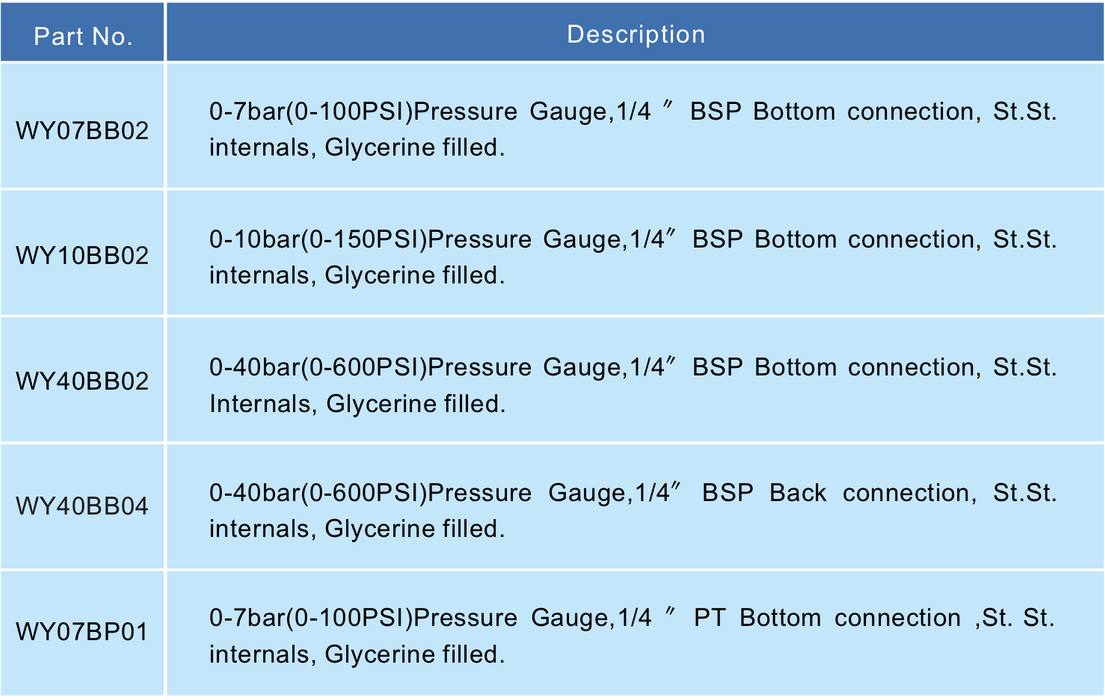Screen dimensions: 1105x700
Task: Click "Glycerine filled" in the WY10BB02 row
Action: (x=413, y=275)
